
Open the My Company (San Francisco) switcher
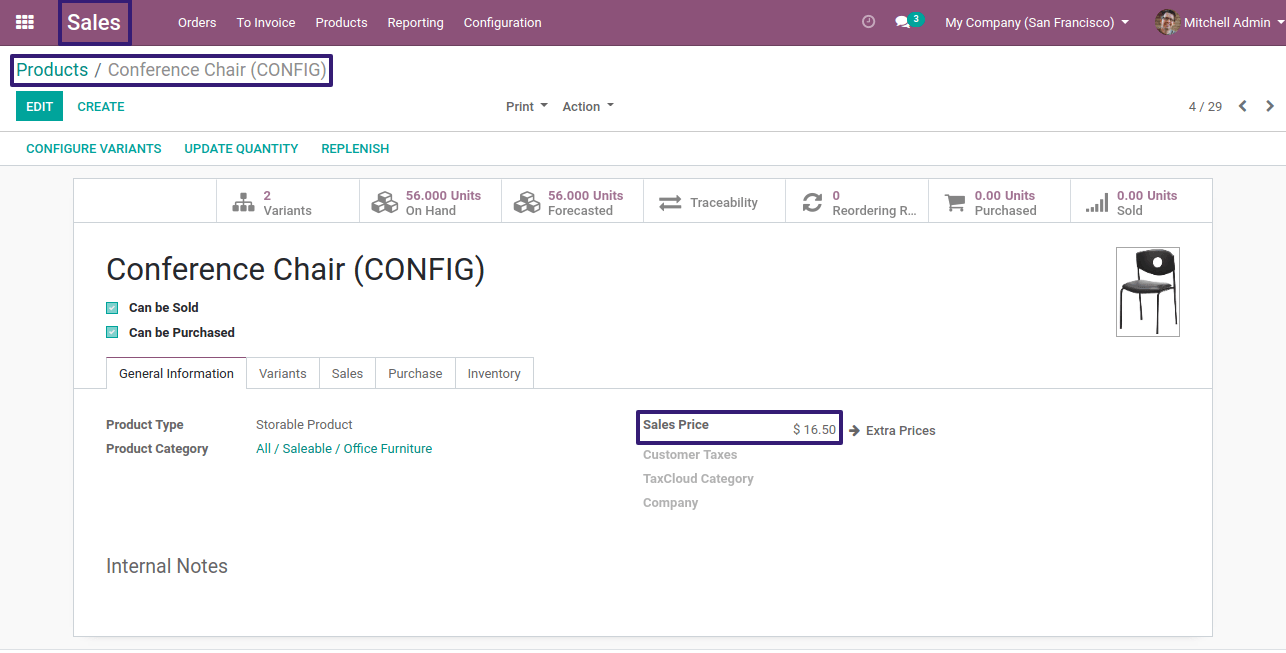(x=1037, y=22)
